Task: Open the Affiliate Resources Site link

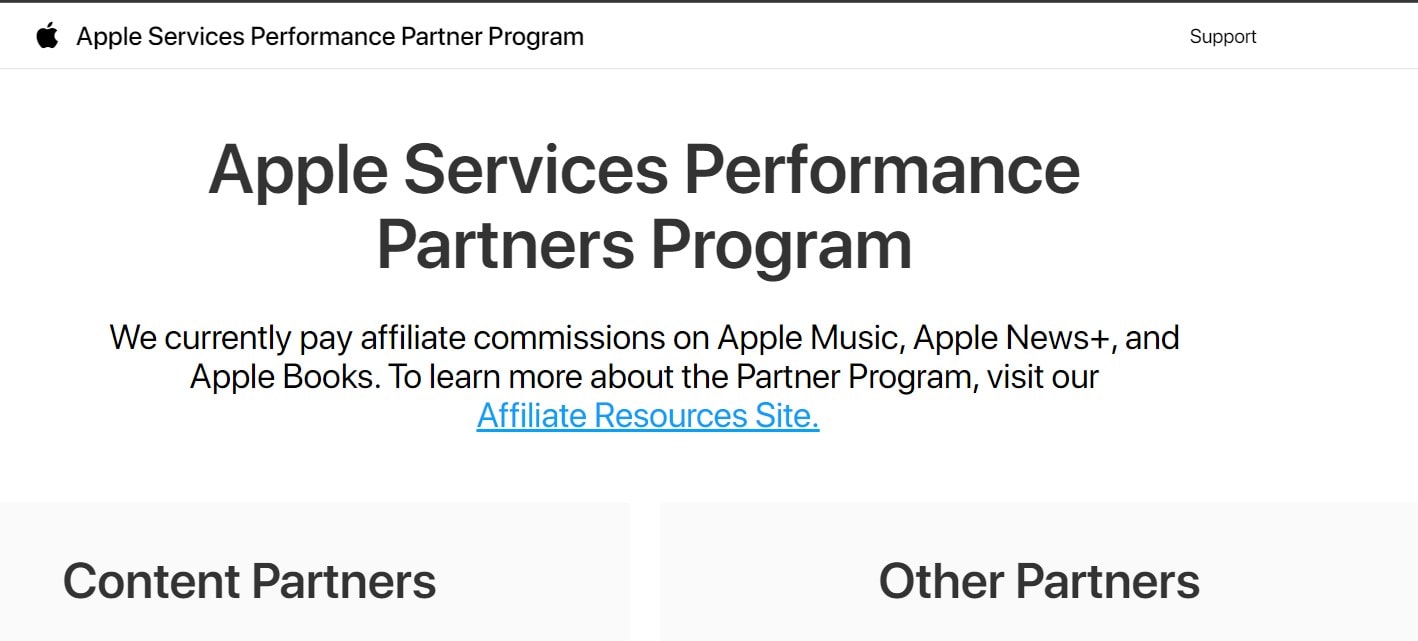Action: click(x=648, y=415)
